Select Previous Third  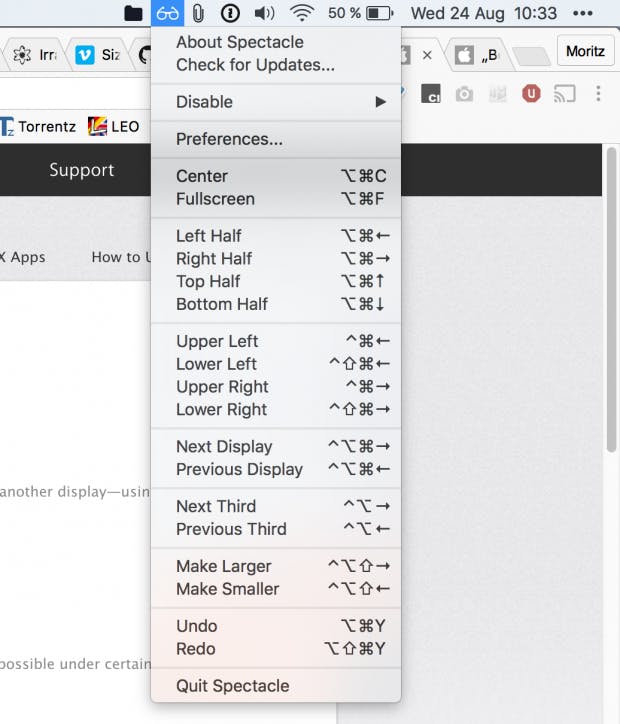coord(276,529)
